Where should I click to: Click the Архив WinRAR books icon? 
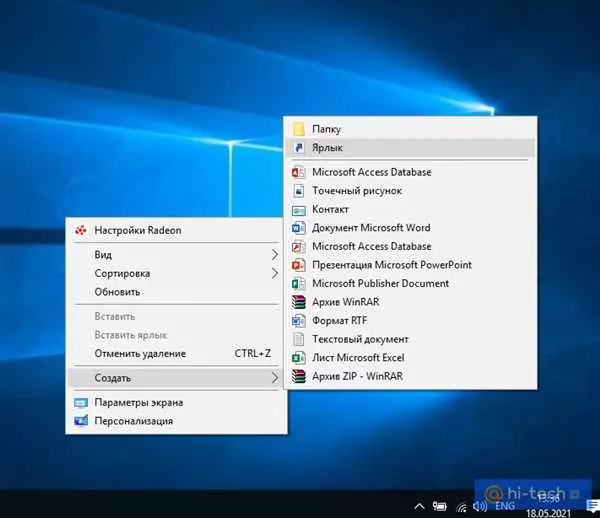(298, 302)
